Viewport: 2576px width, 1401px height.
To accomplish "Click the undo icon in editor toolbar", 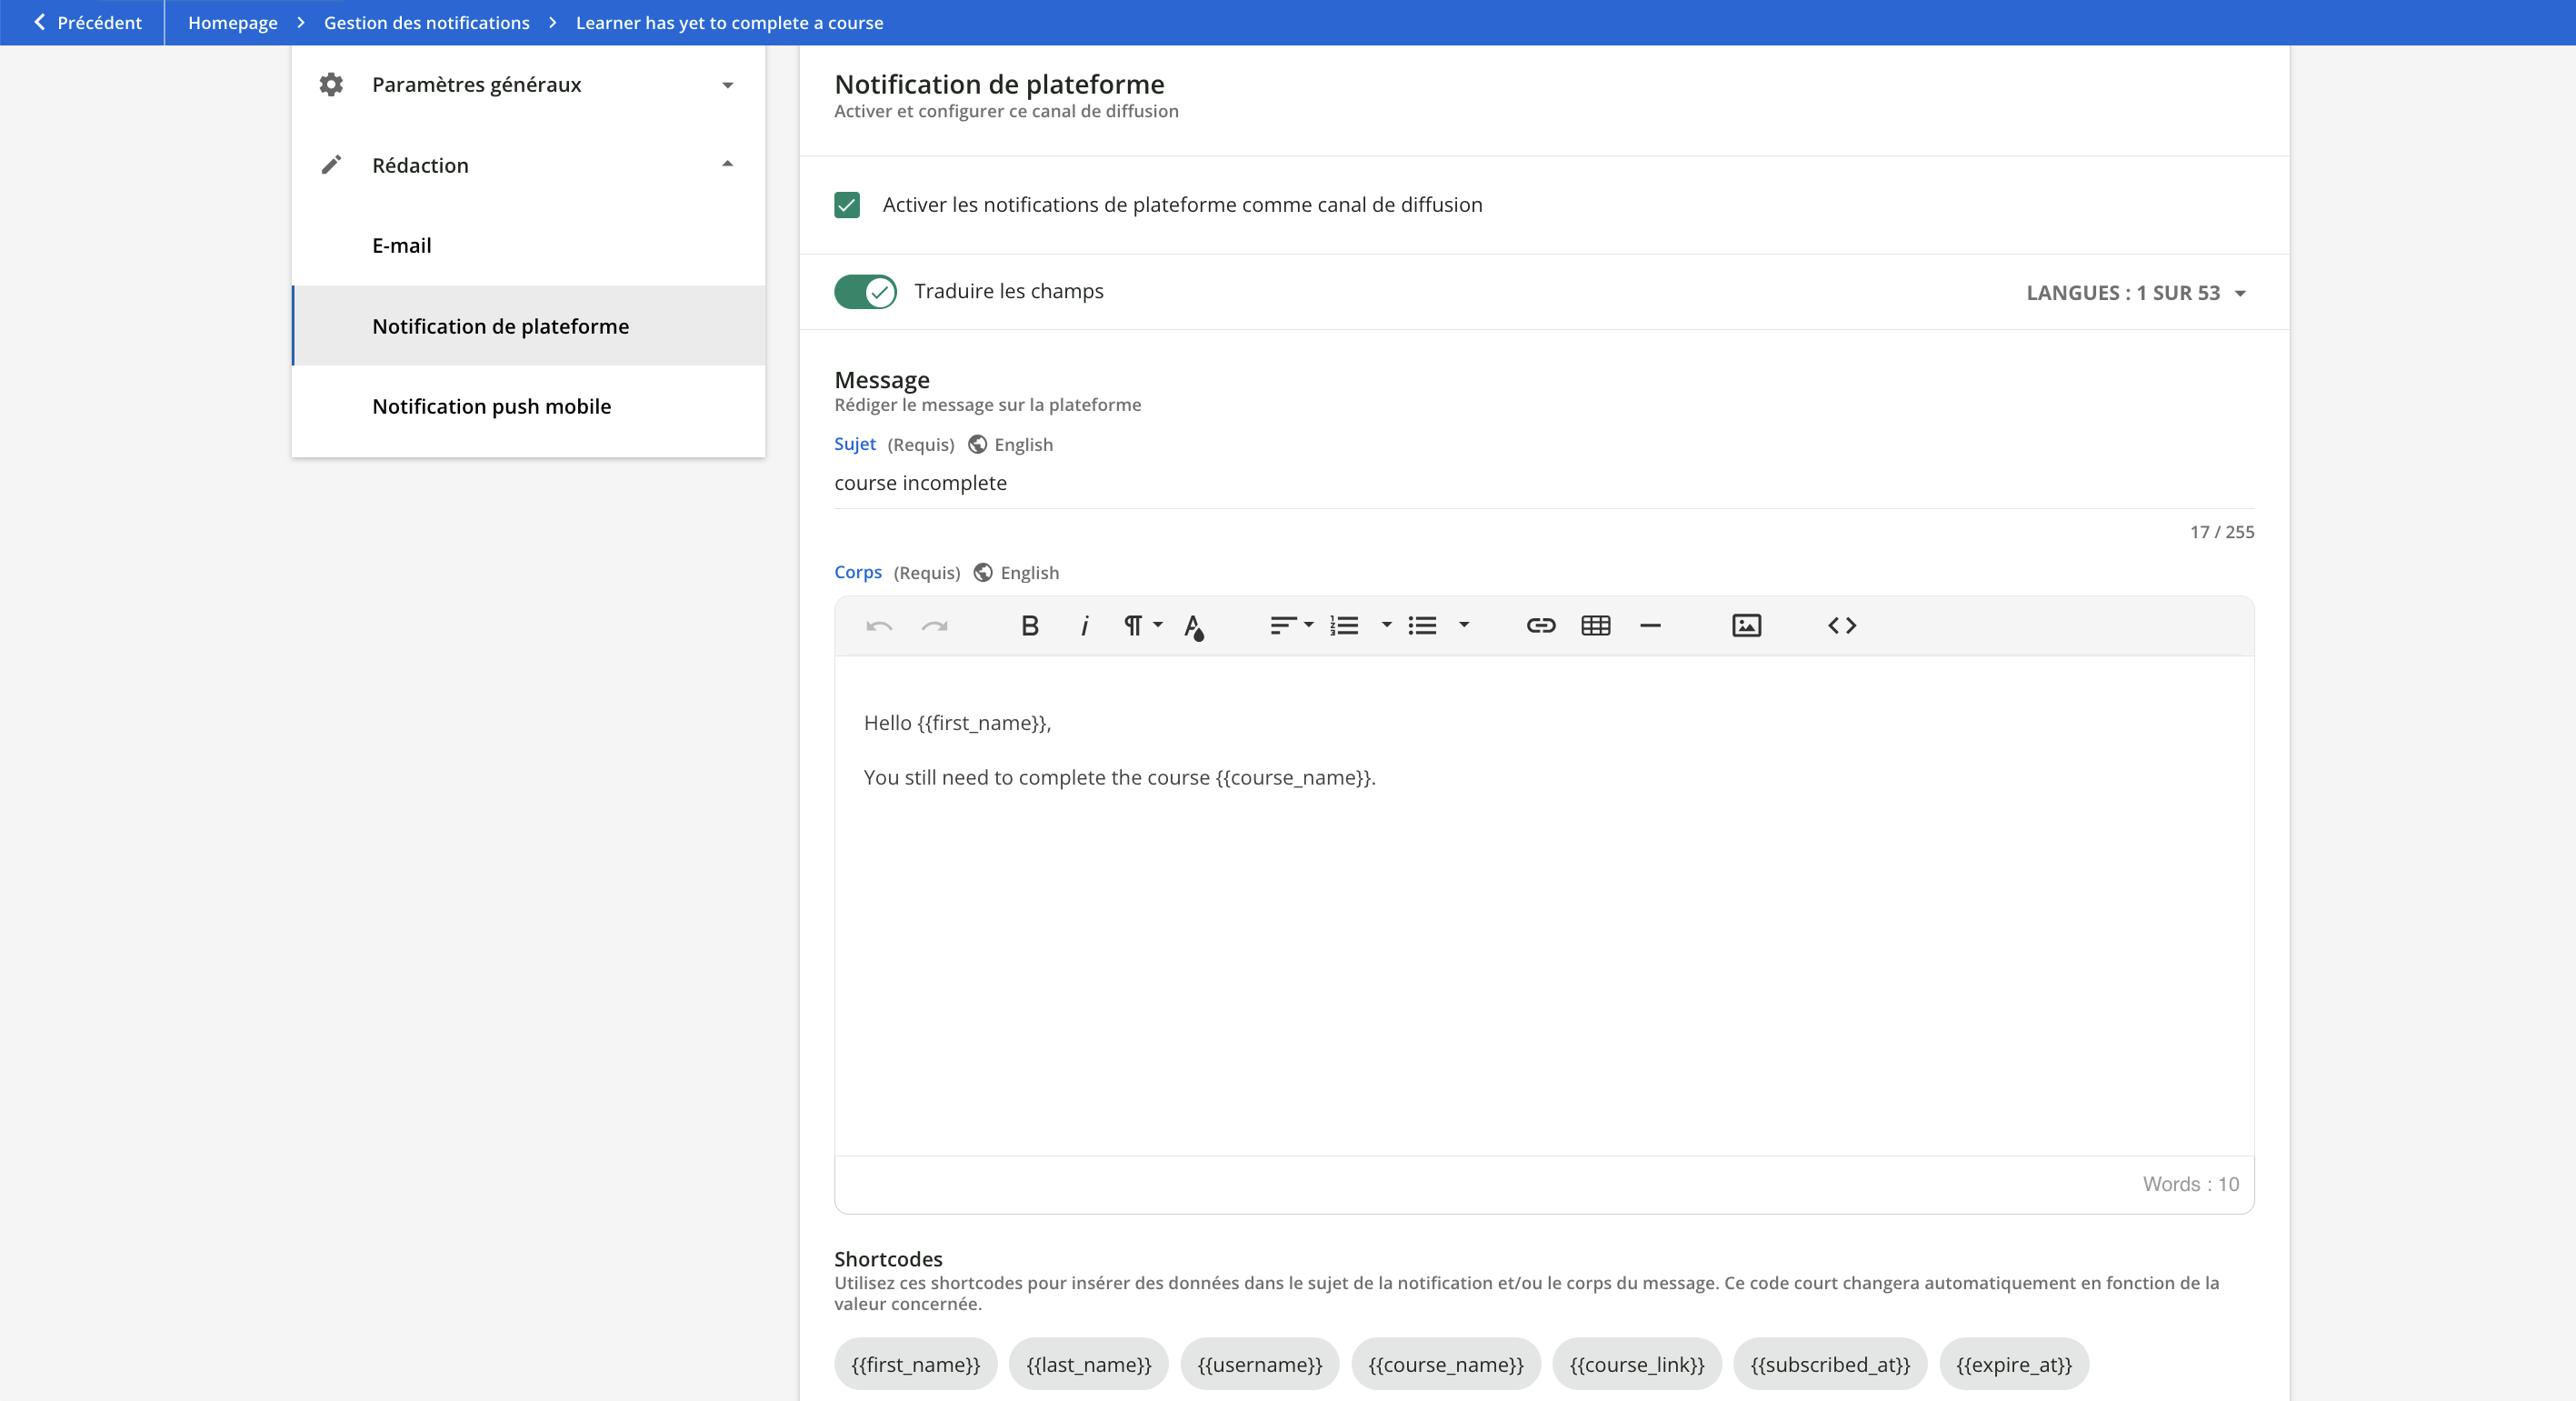I will 879,626.
